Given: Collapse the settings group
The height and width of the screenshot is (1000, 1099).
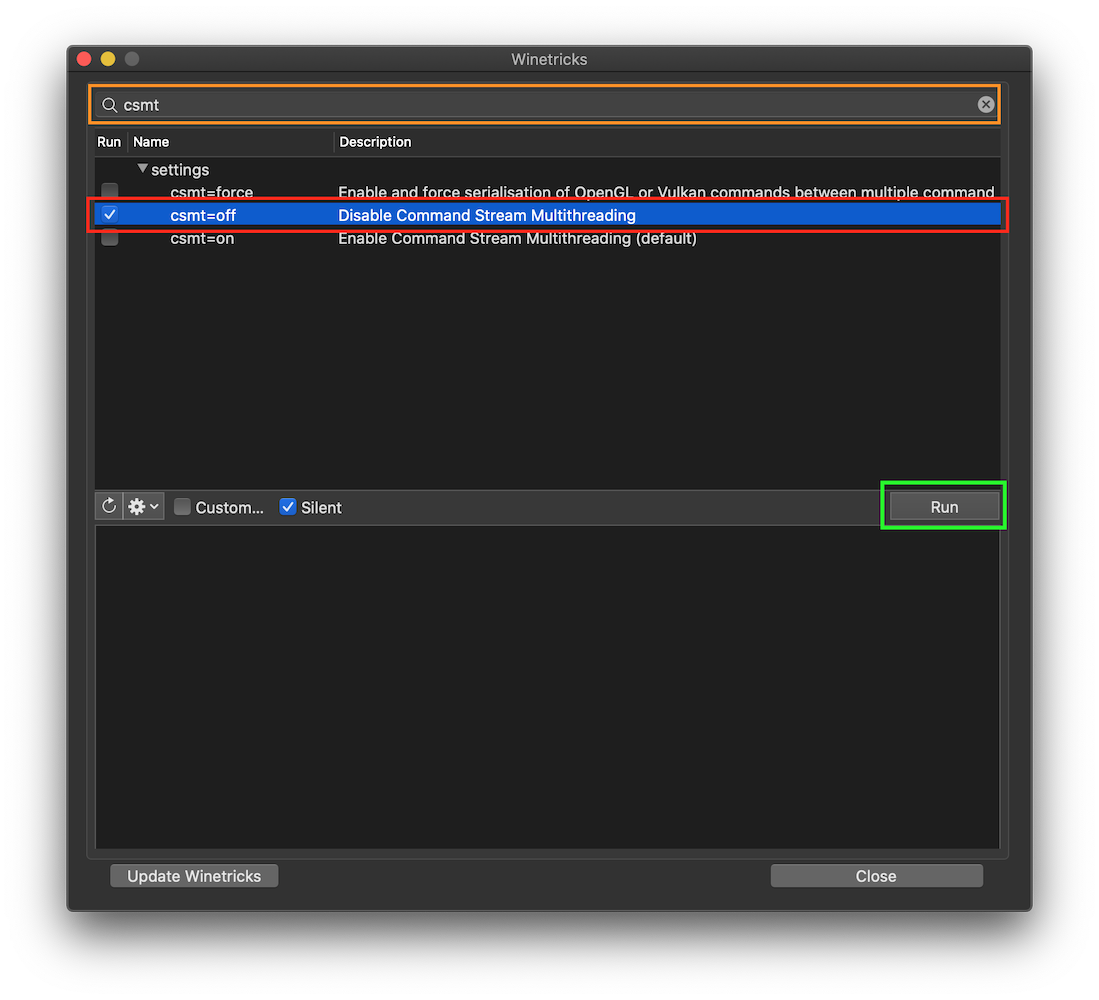Looking at the screenshot, I should tap(142, 169).
